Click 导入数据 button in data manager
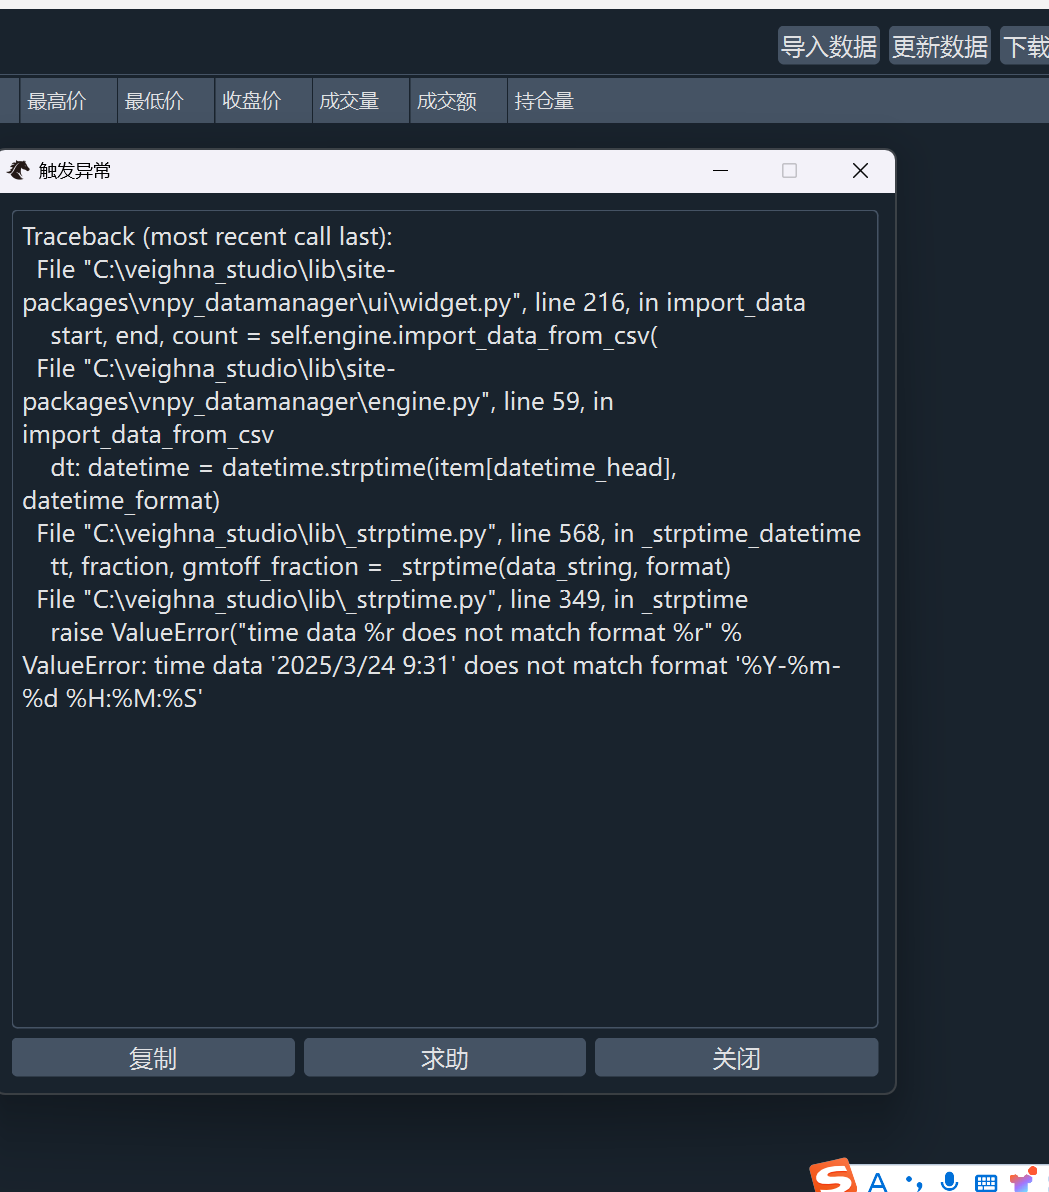The image size is (1049, 1192). tap(829, 46)
